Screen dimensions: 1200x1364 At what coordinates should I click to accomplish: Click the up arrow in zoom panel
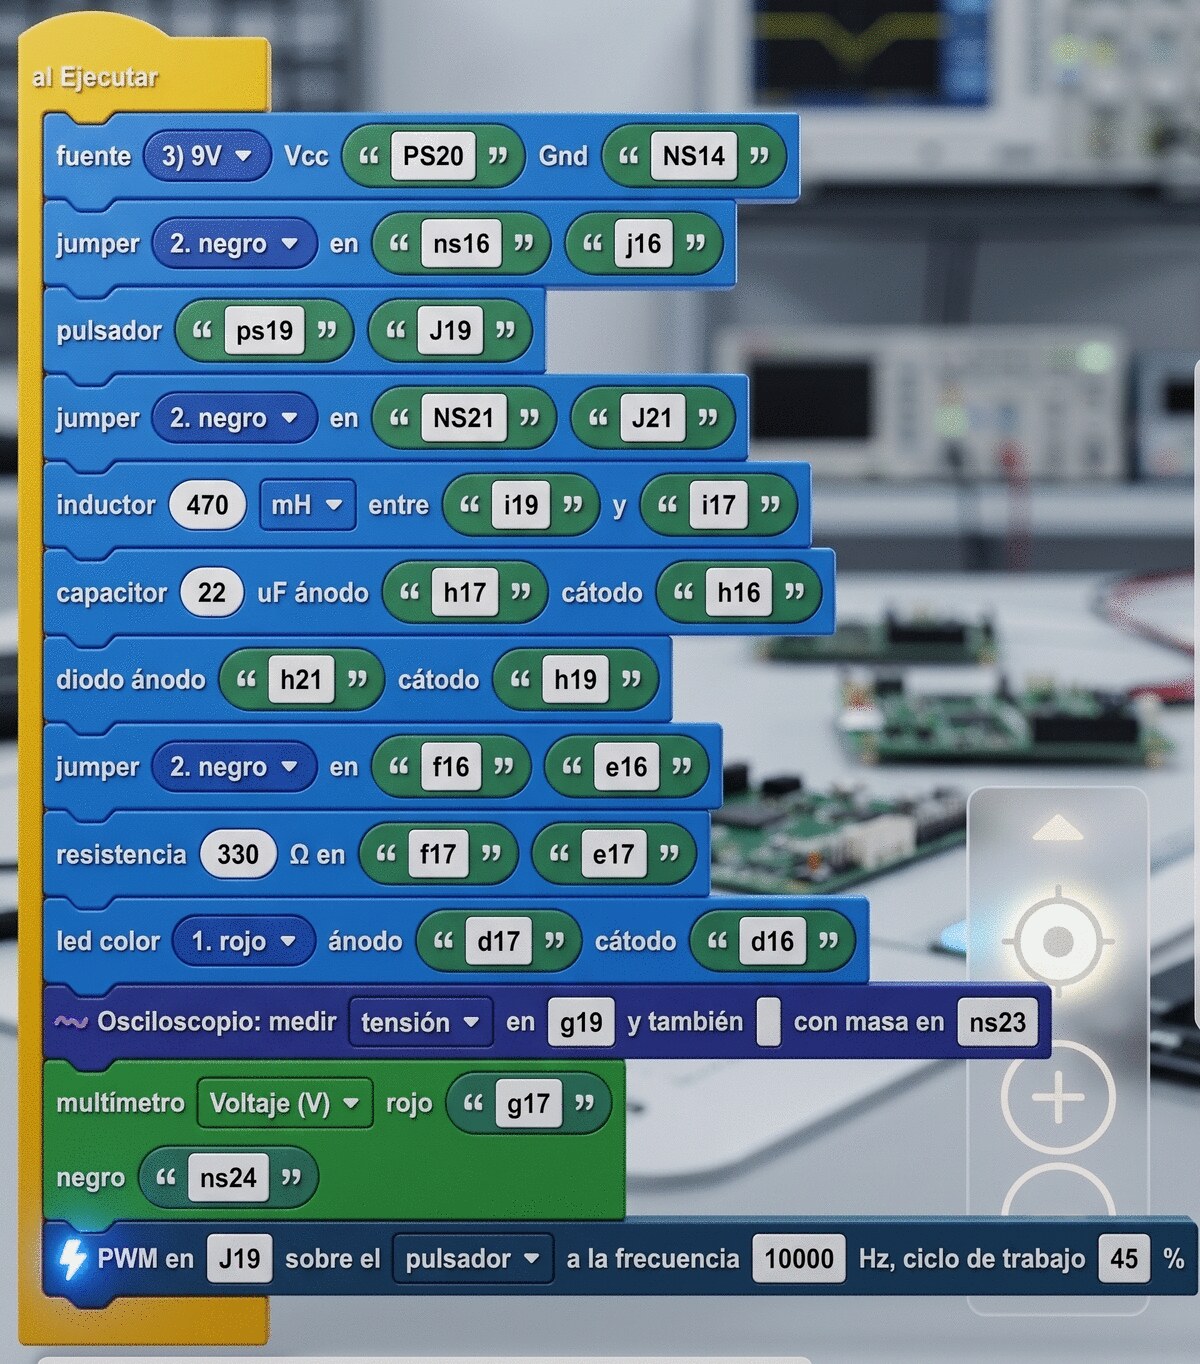pyautogui.click(x=1058, y=828)
